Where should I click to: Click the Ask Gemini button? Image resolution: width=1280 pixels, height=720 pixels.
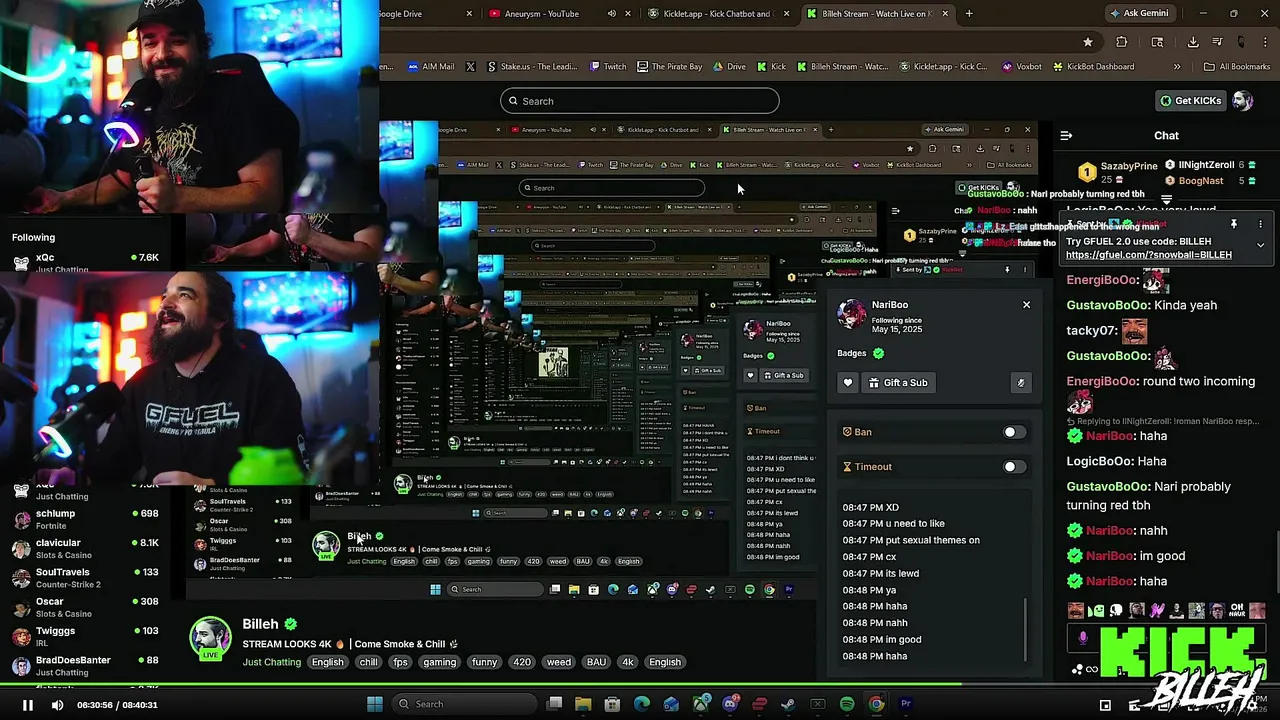click(x=1139, y=14)
